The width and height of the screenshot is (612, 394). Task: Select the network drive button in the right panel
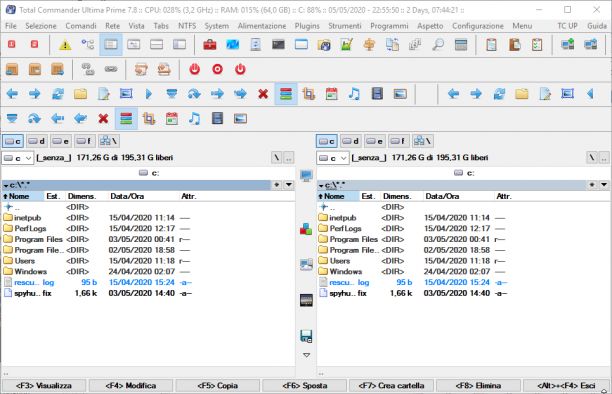pos(423,141)
